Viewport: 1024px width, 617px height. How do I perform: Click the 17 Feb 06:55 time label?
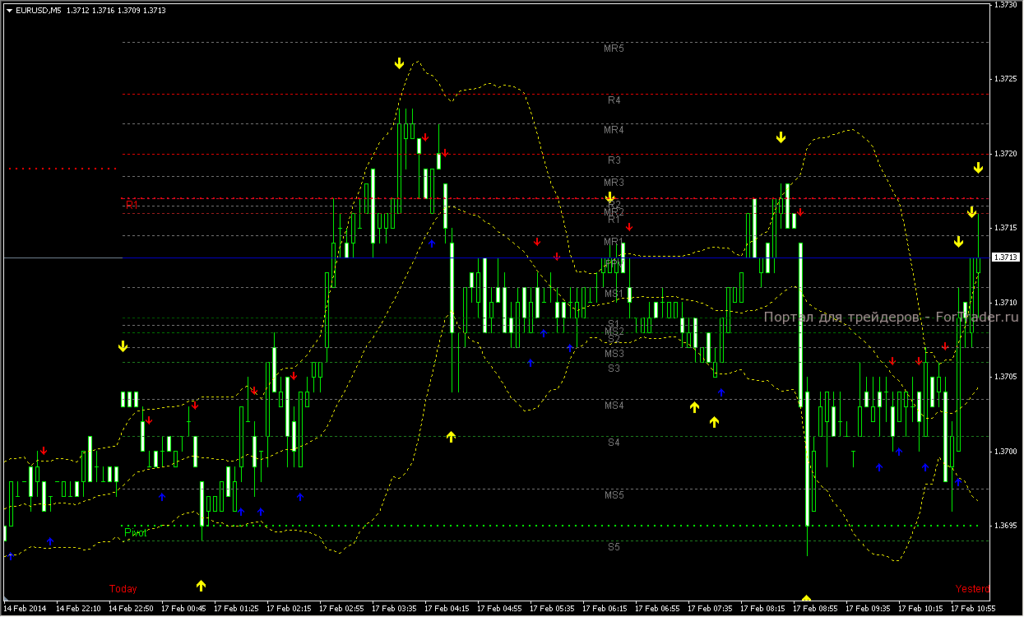coord(657,609)
